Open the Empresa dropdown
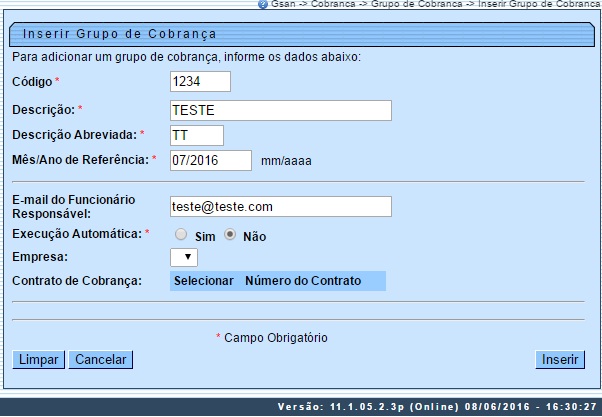 [184, 257]
